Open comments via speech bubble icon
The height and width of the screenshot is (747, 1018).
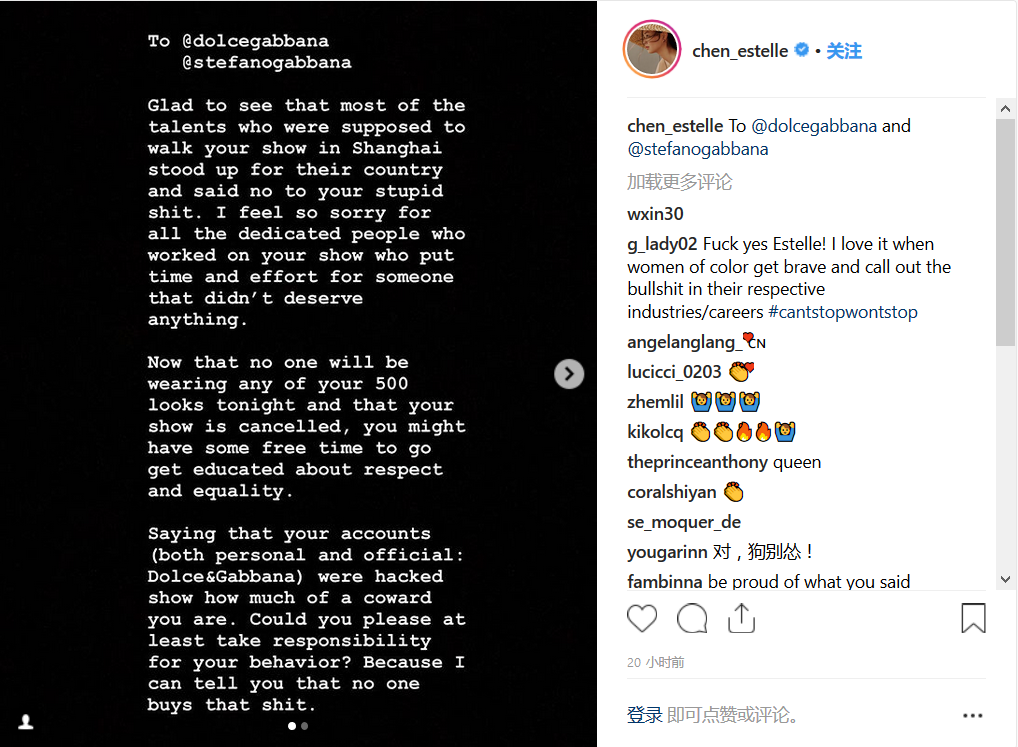pos(692,619)
